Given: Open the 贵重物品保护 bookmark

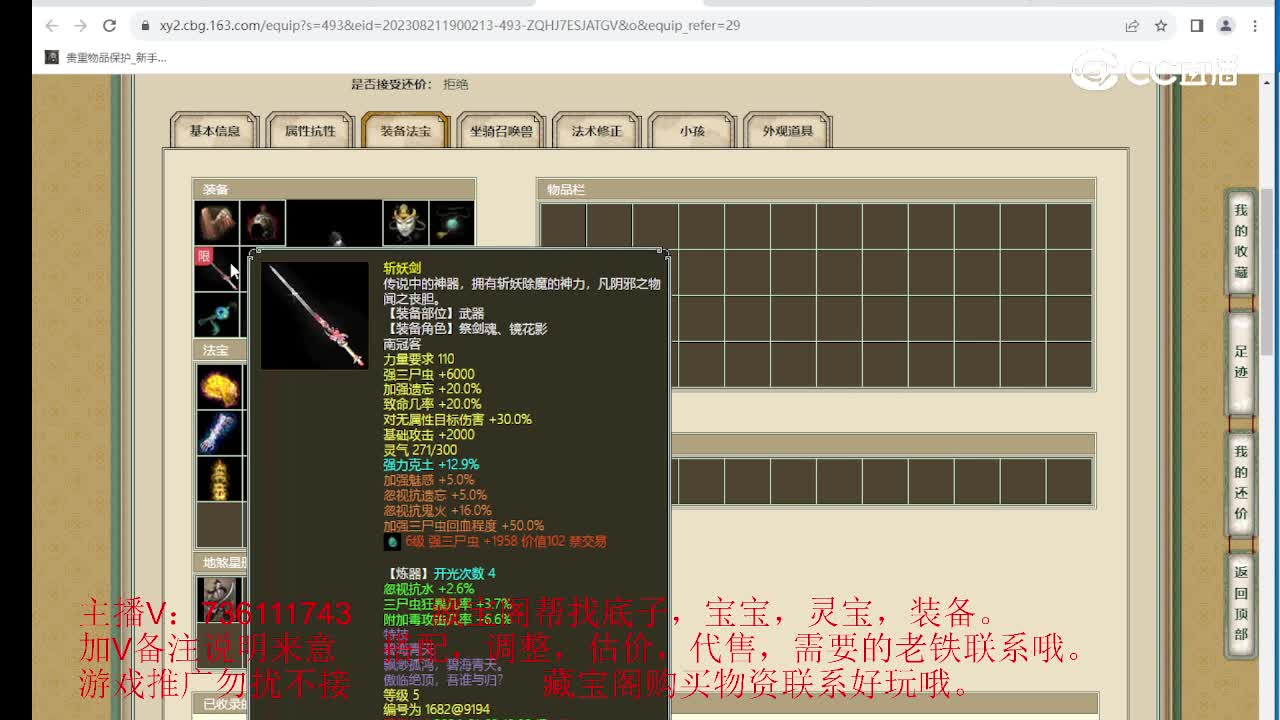Looking at the screenshot, I should tap(106, 58).
